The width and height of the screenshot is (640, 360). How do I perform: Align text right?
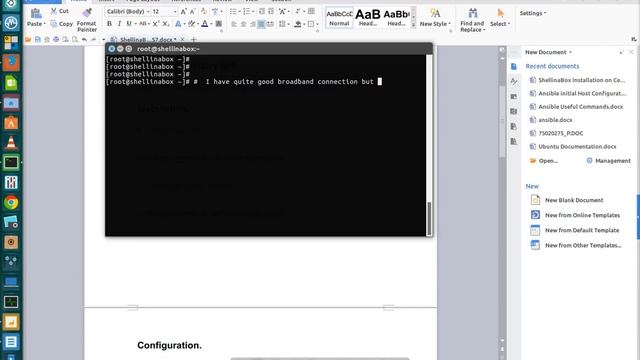253,24
